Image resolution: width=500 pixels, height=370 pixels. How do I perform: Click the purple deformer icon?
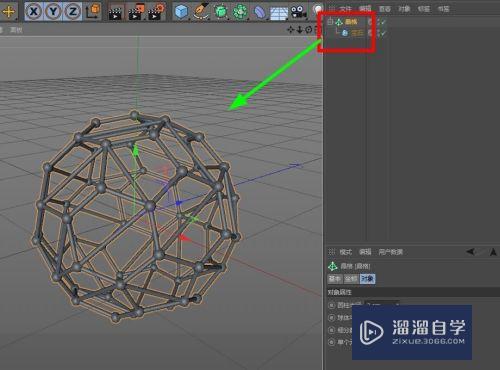pos(259,12)
